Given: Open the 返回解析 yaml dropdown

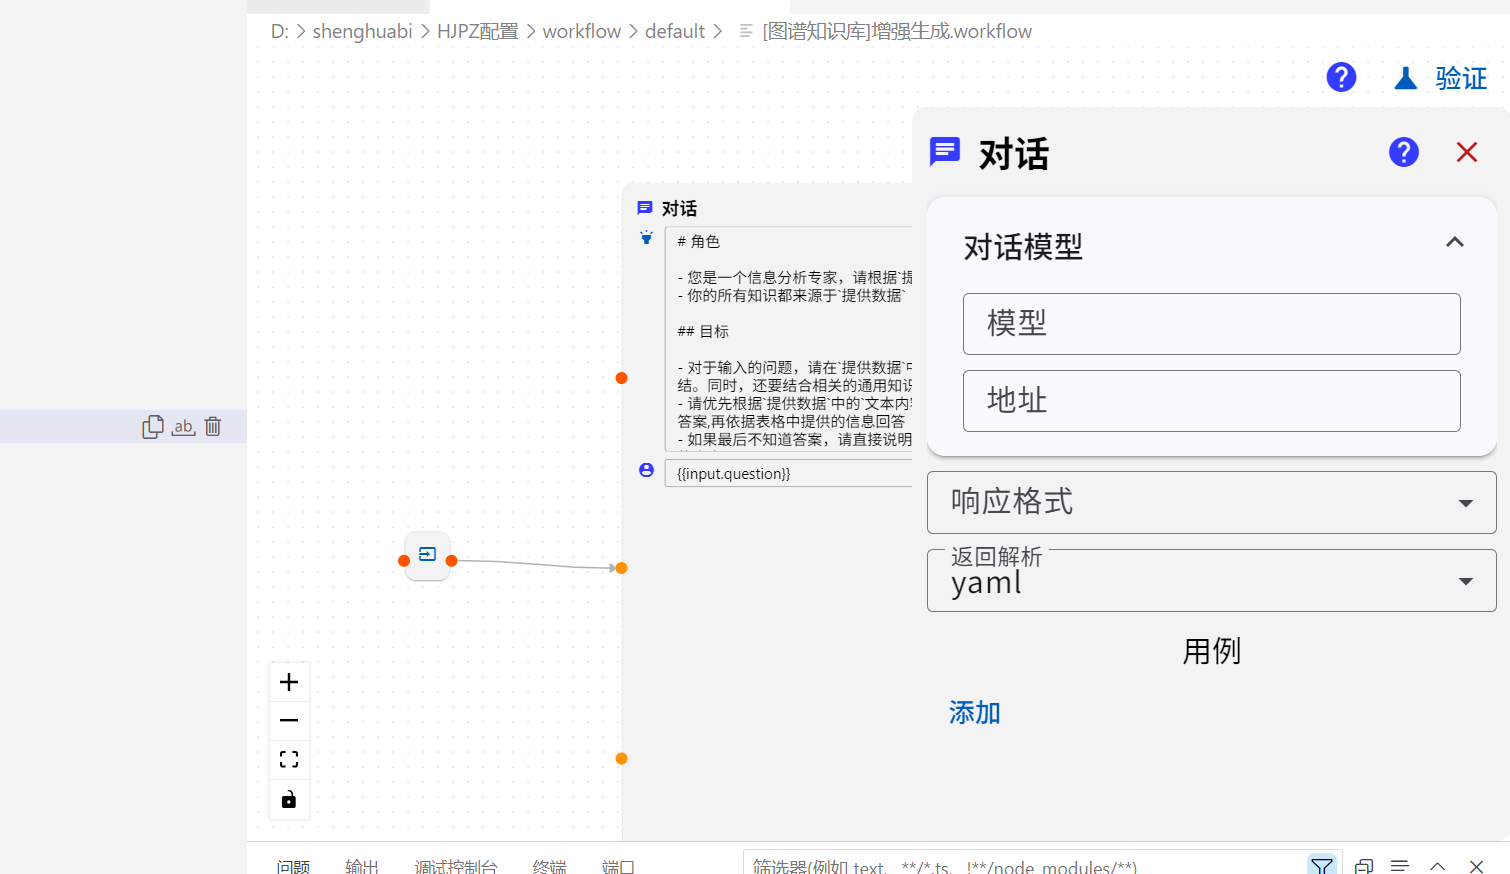Looking at the screenshot, I should click(x=1211, y=581).
